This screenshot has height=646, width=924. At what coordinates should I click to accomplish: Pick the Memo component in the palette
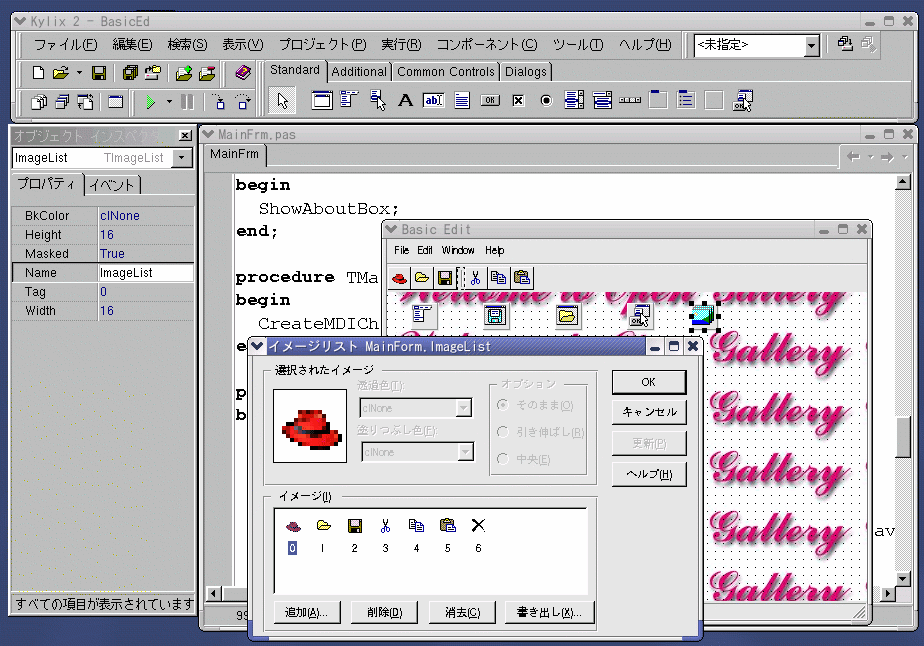(x=462, y=100)
